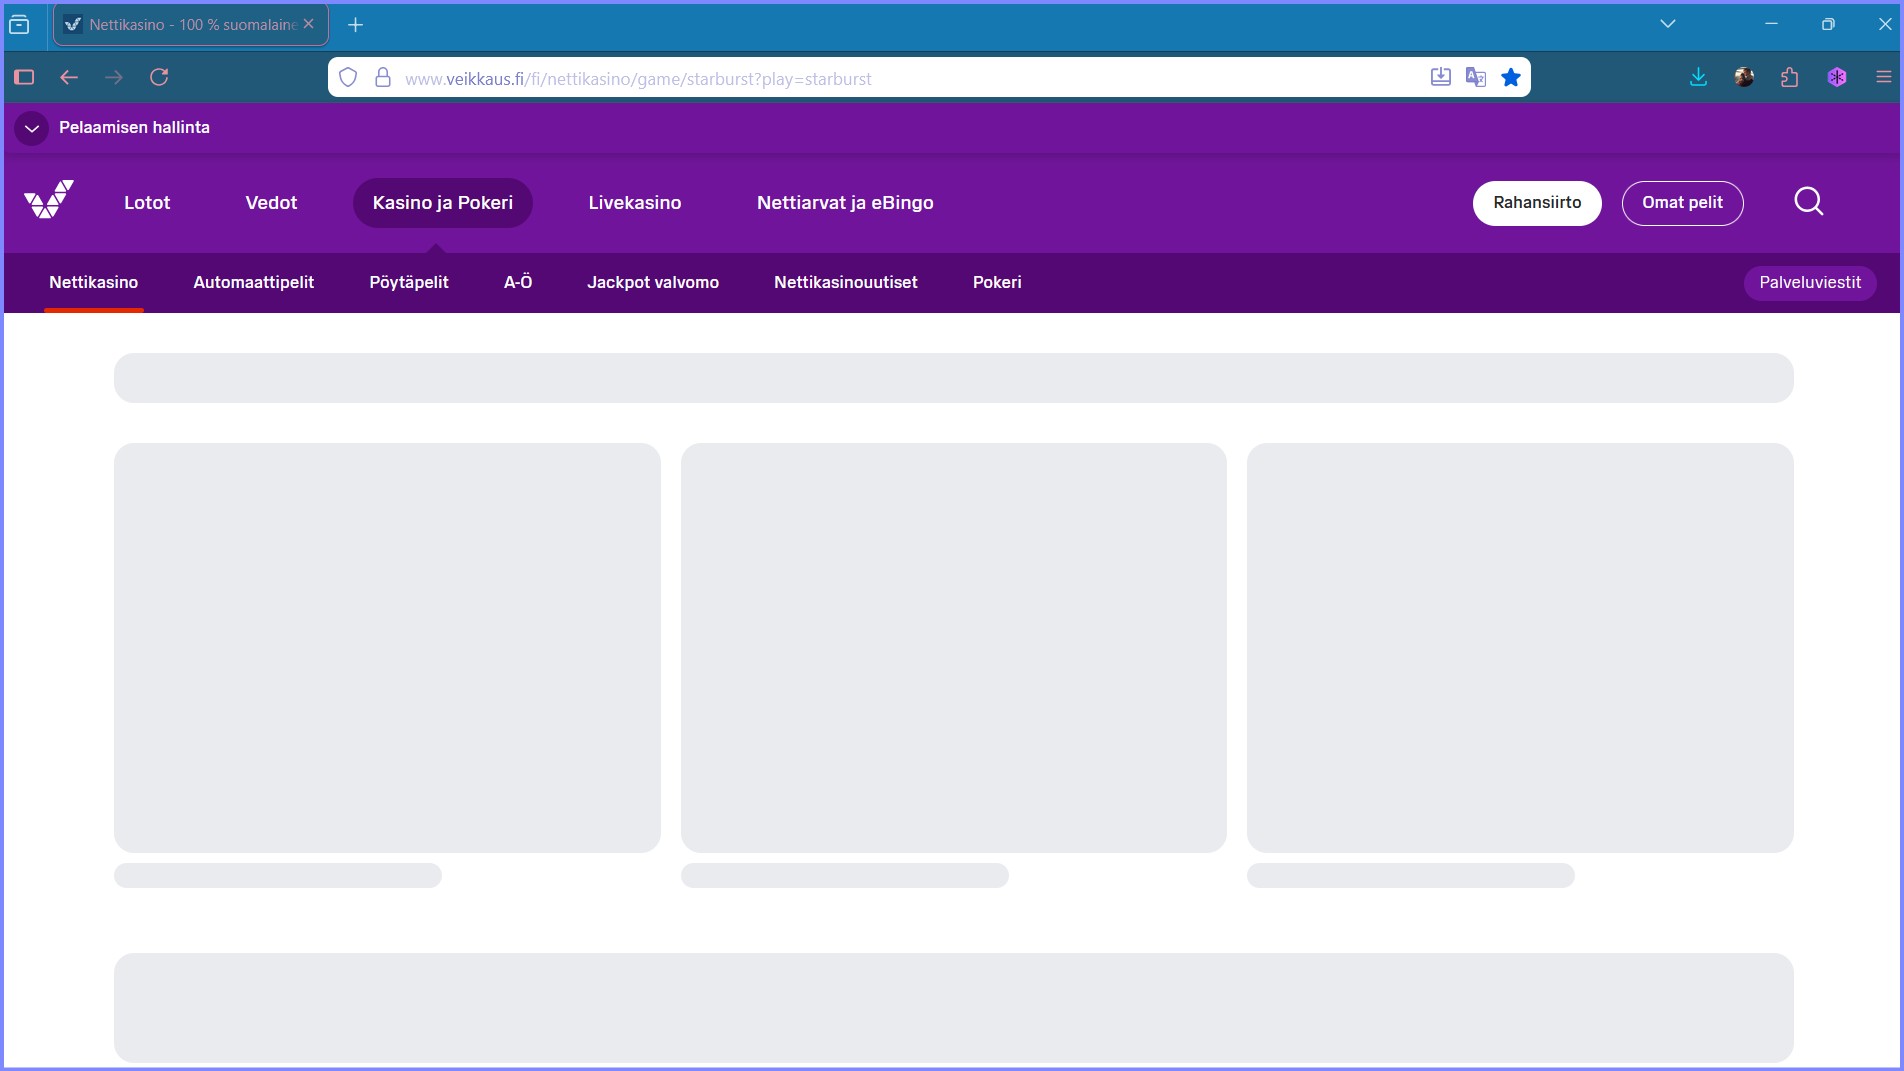
Task: Open the browser downloads arrow icon
Action: (1698, 78)
